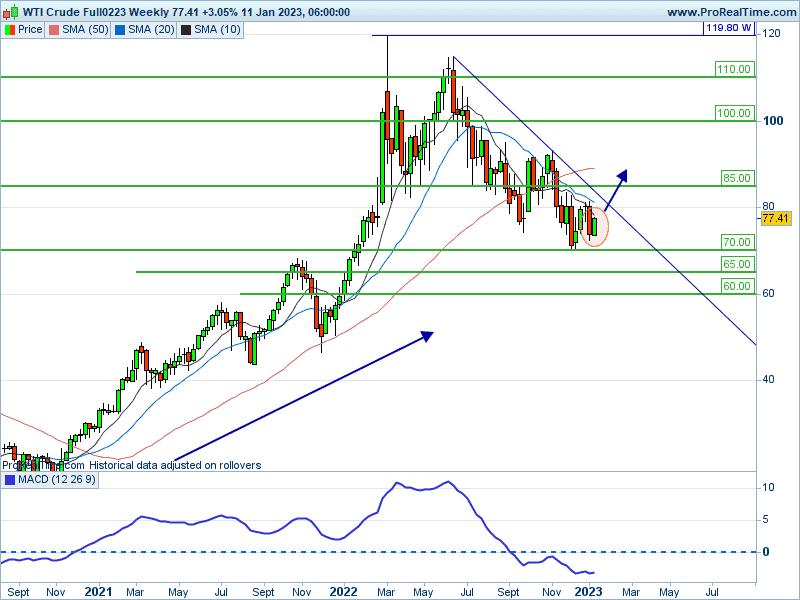Select the 110.00 horizontal level label
Screen dimensions: 800x600
[x=733, y=69]
